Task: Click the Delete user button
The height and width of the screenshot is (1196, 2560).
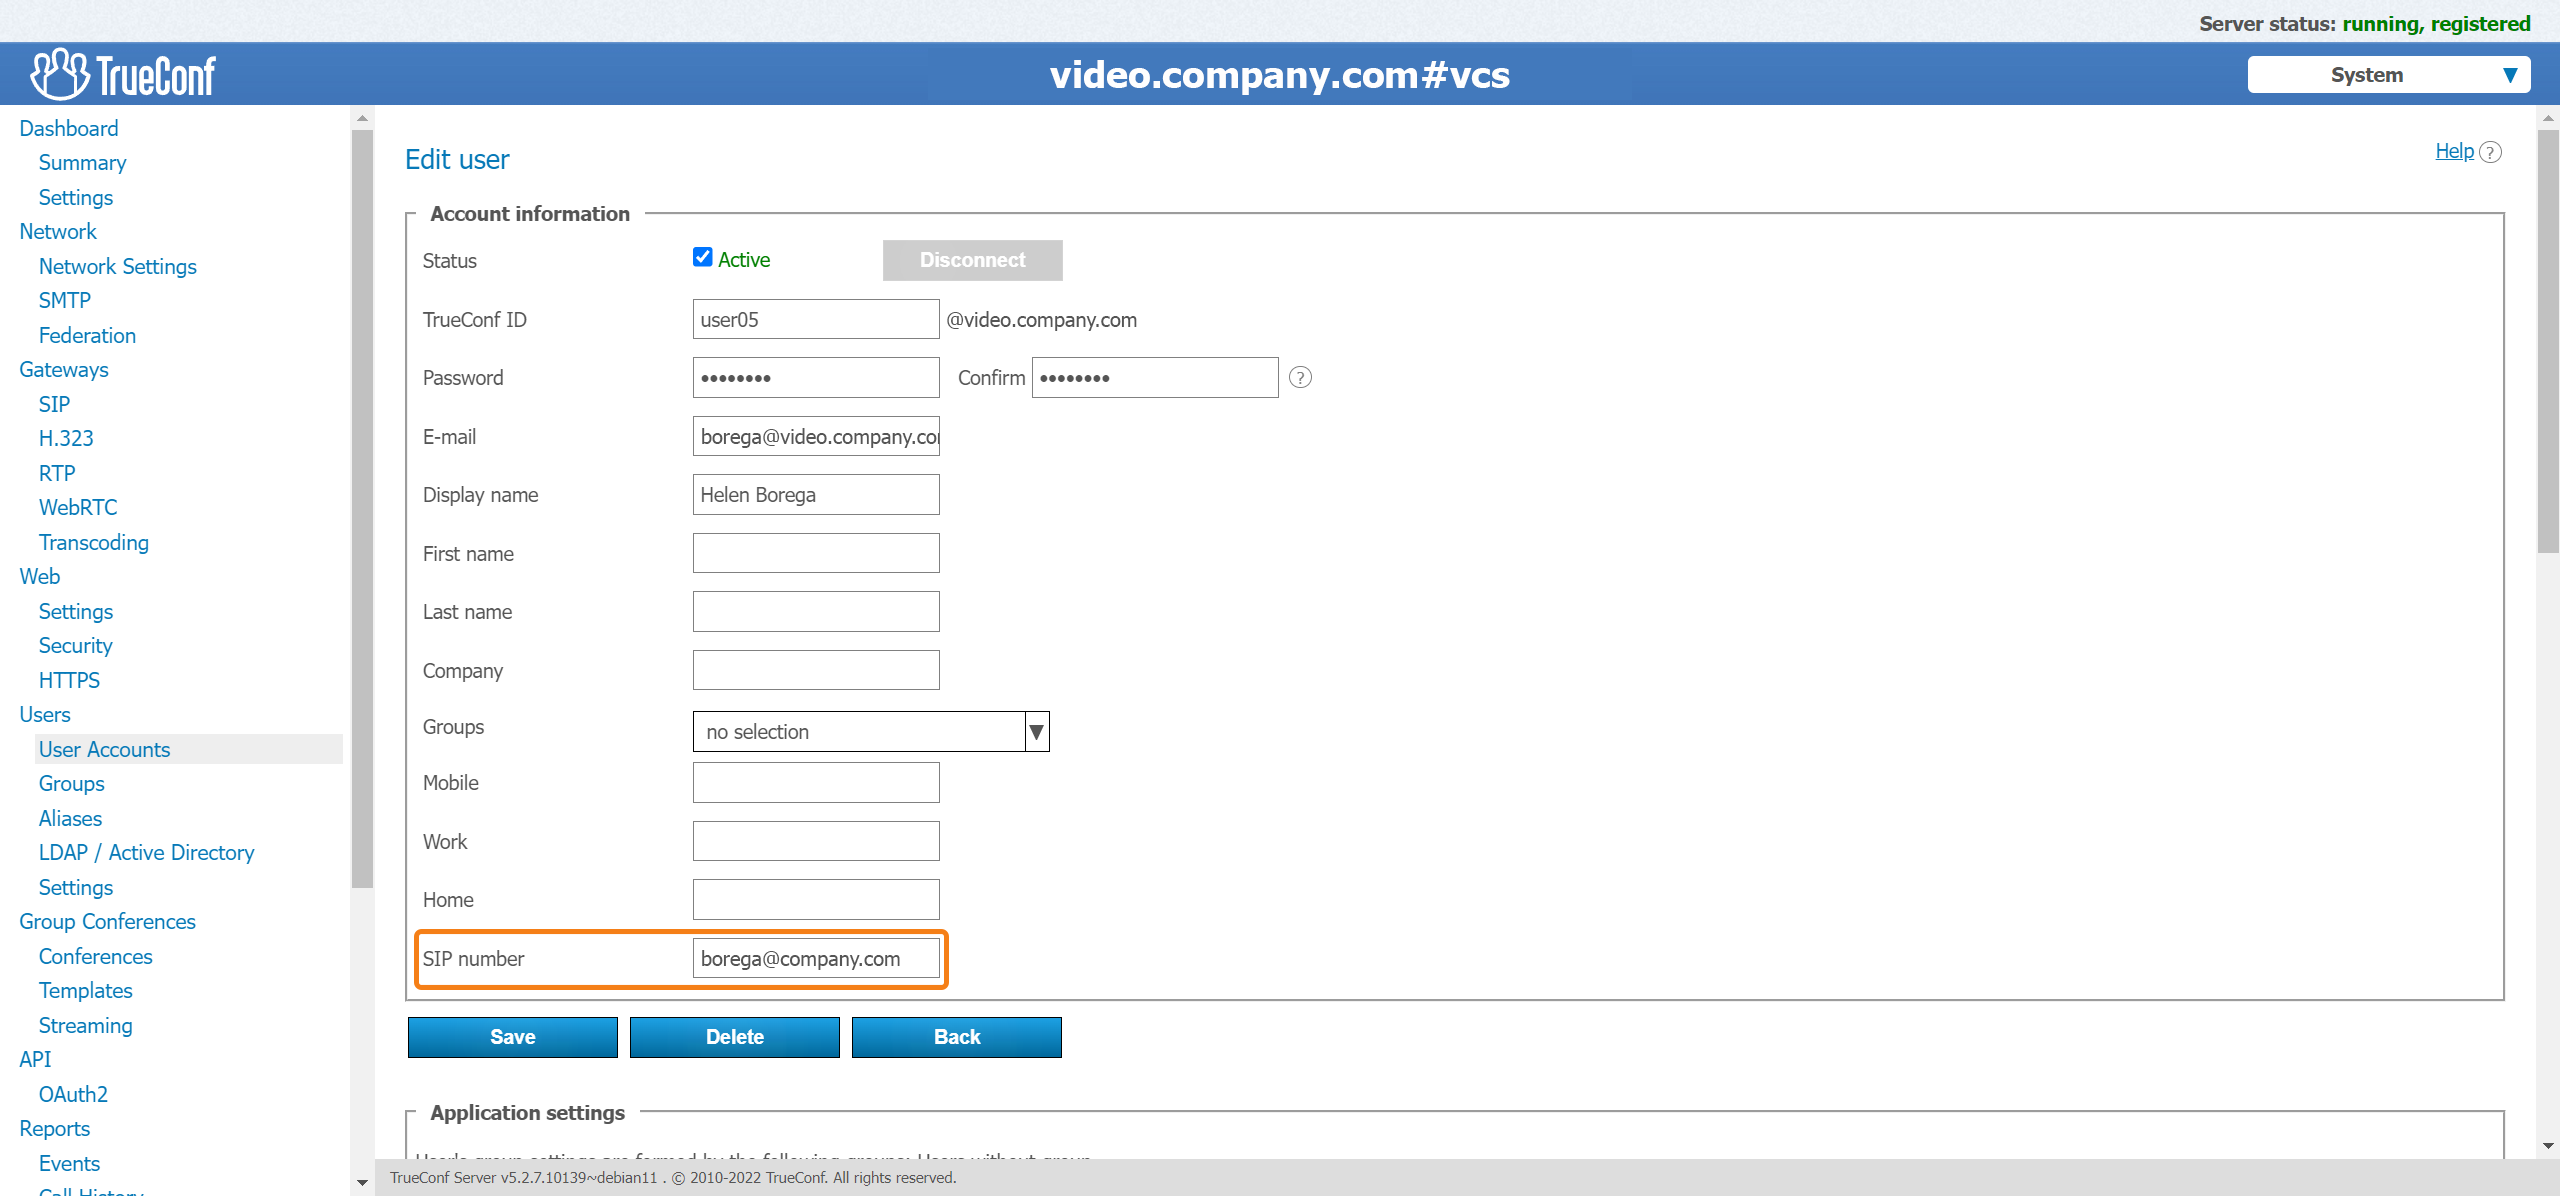Action: tap(733, 1034)
